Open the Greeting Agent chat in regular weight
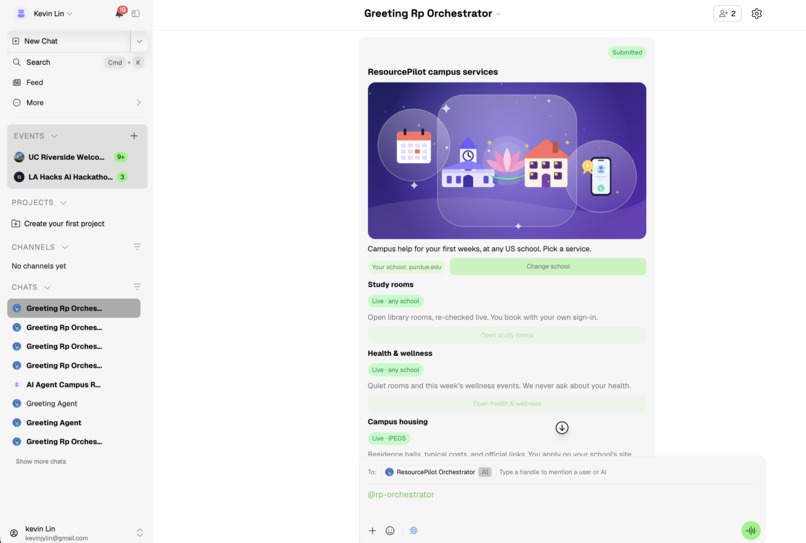The image size is (806, 543). point(74,403)
